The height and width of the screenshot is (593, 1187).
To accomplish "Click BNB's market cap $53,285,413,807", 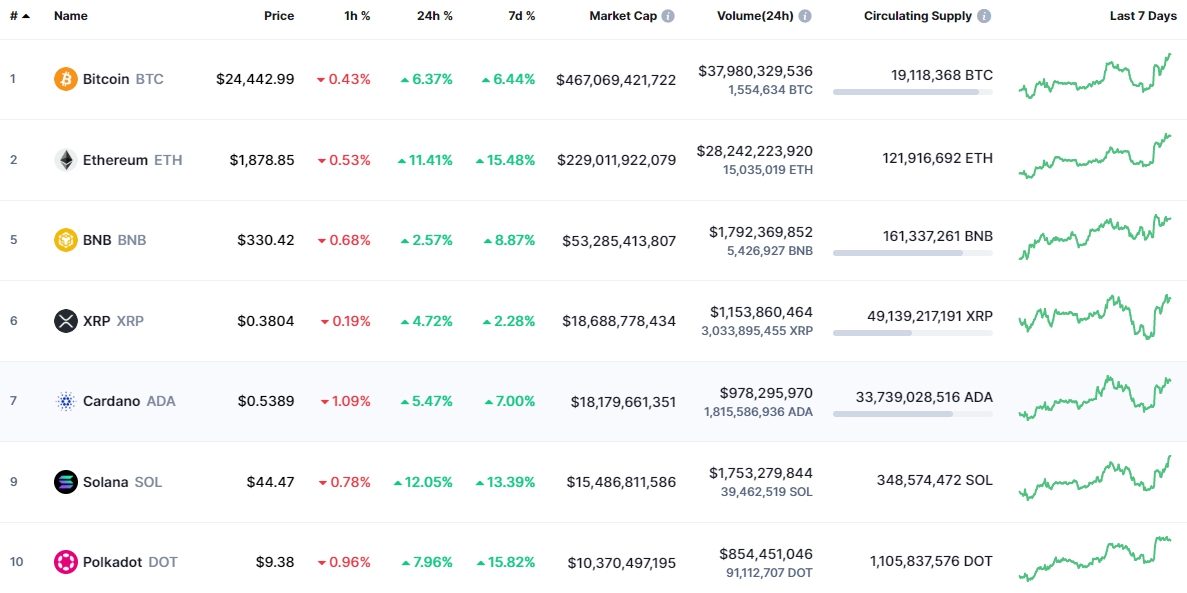I will click(619, 241).
